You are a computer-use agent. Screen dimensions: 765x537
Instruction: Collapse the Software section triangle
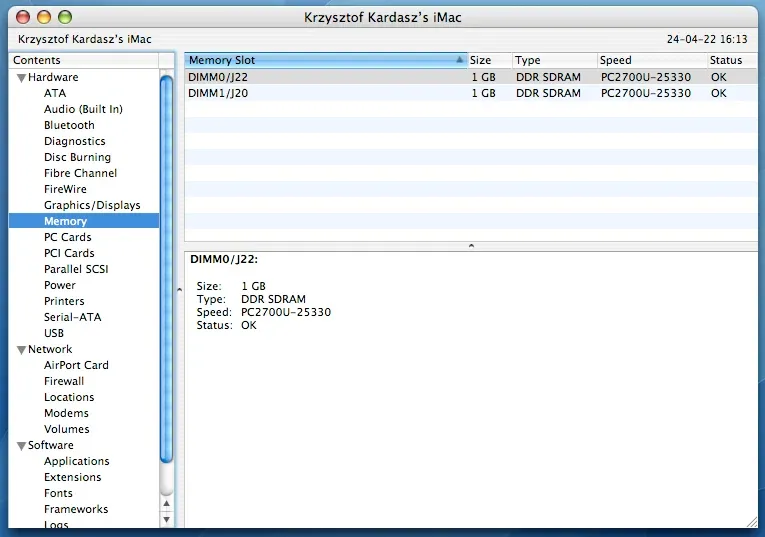[21, 446]
